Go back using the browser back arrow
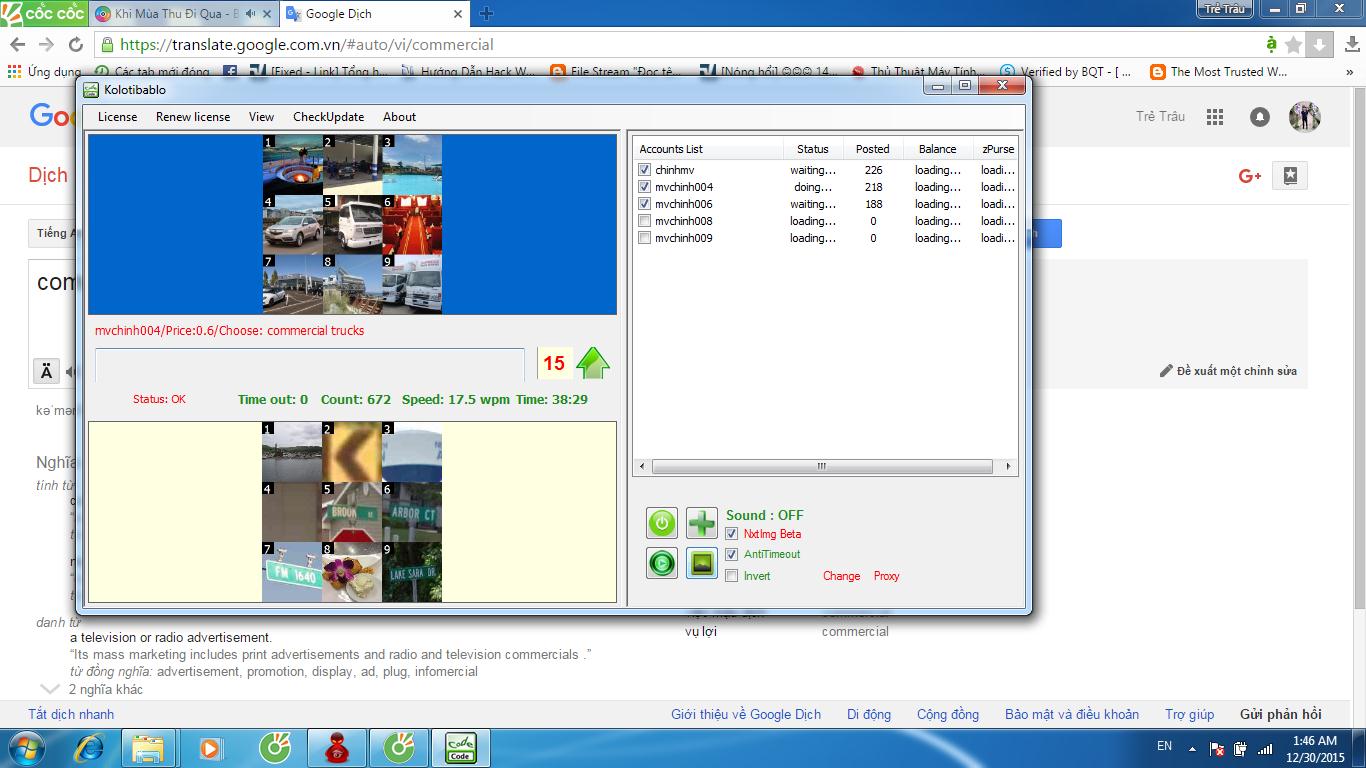This screenshot has height=768, width=1366. [17, 44]
